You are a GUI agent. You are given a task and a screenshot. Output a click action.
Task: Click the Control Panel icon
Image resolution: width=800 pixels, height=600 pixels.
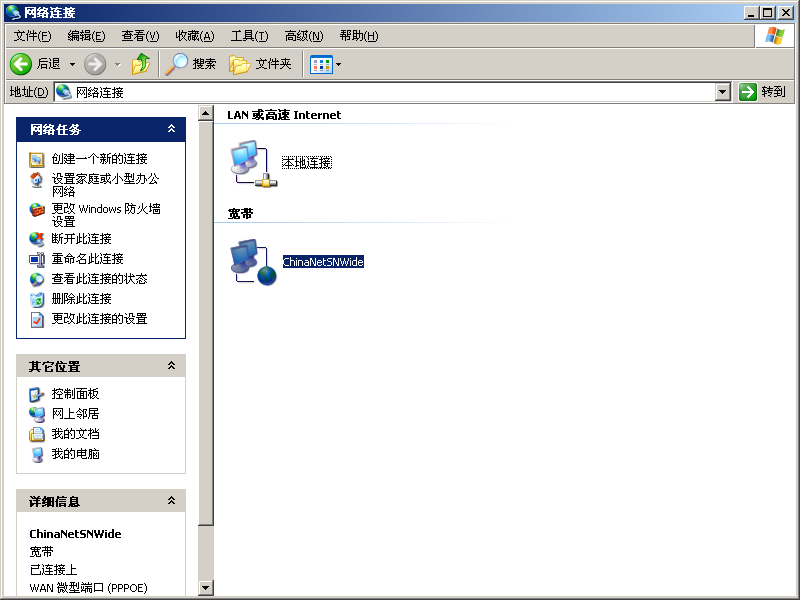point(37,394)
